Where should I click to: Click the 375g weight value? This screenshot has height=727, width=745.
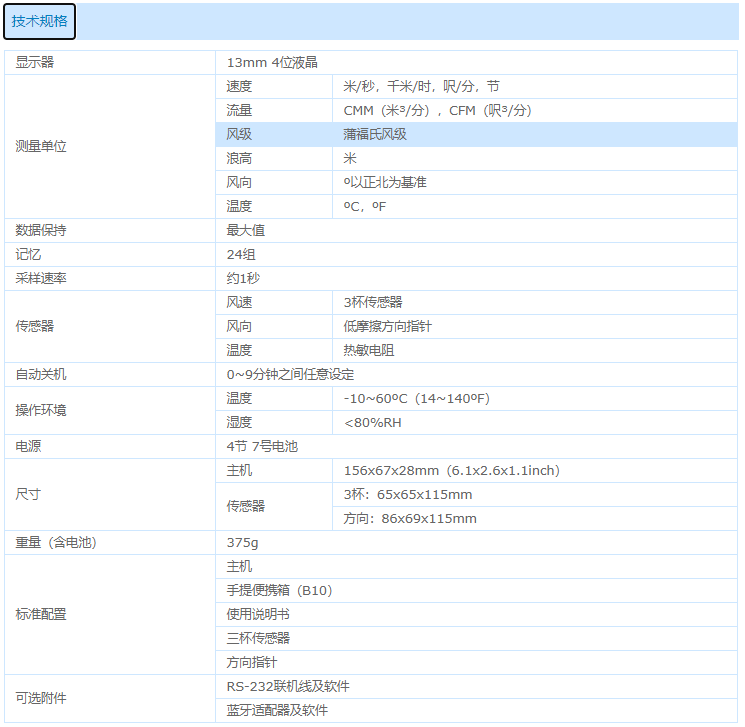coord(243,542)
